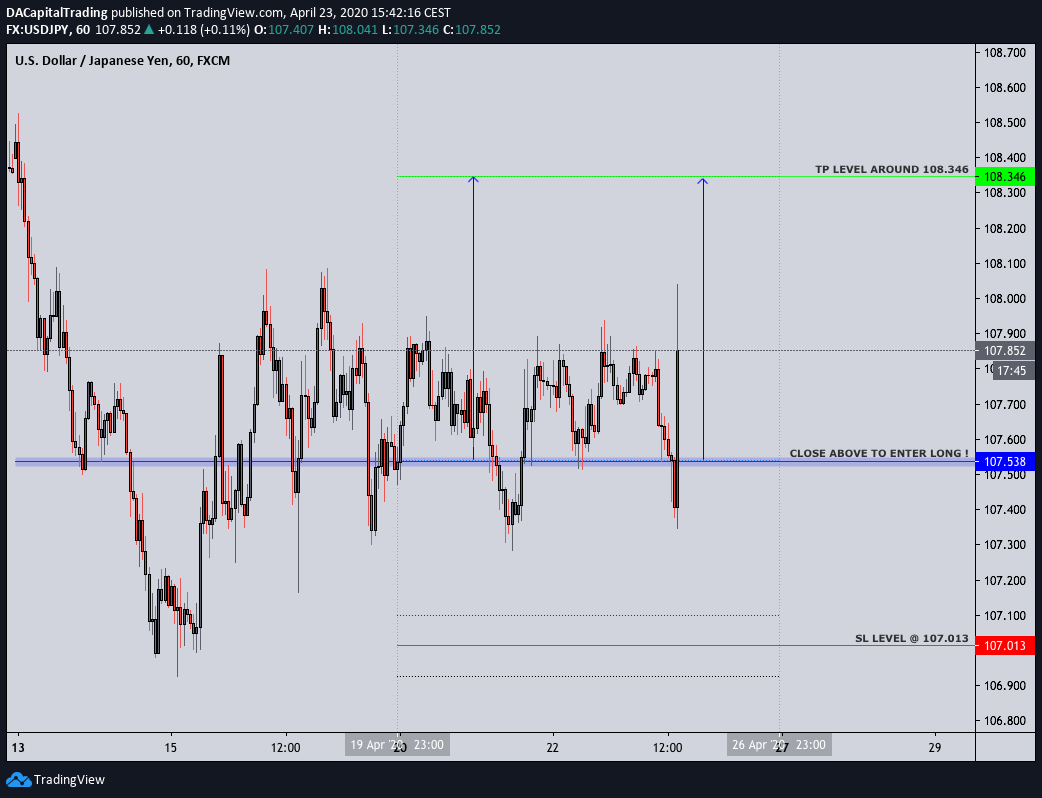This screenshot has width=1042, height=798.
Task: Click the close value C:107.852
Action: pyautogui.click(x=472, y=30)
